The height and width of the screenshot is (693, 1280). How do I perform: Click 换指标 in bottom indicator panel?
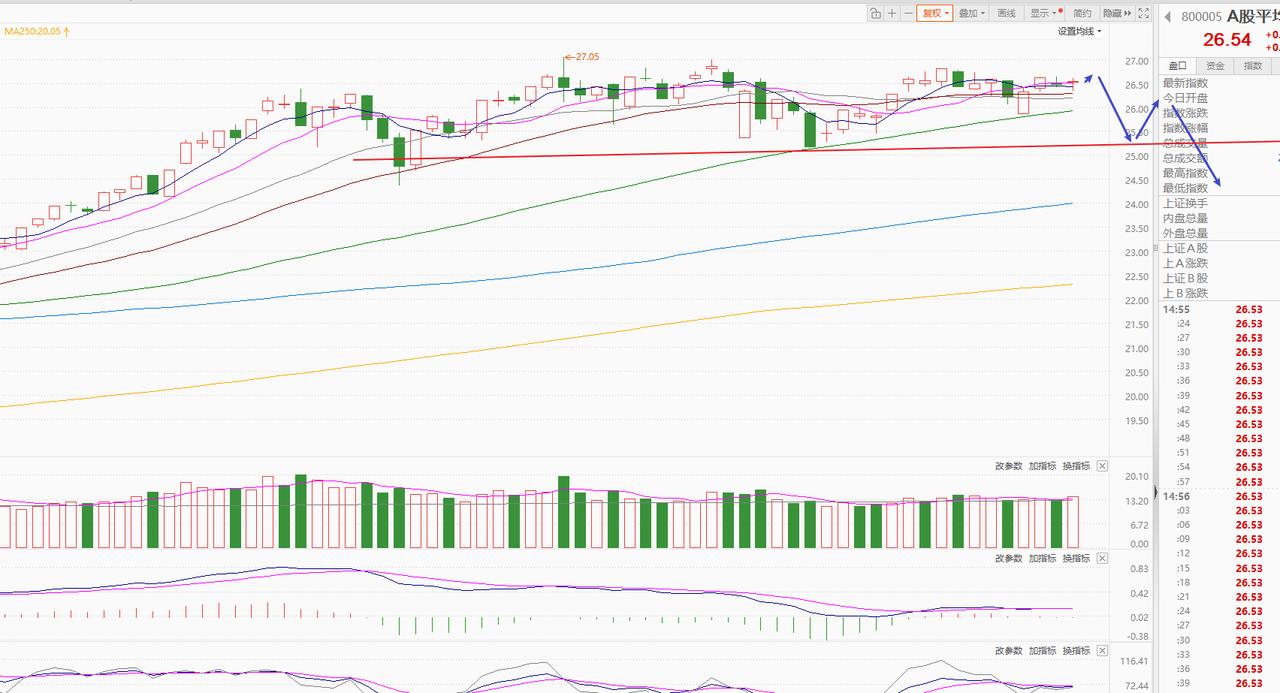coord(1076,651)
